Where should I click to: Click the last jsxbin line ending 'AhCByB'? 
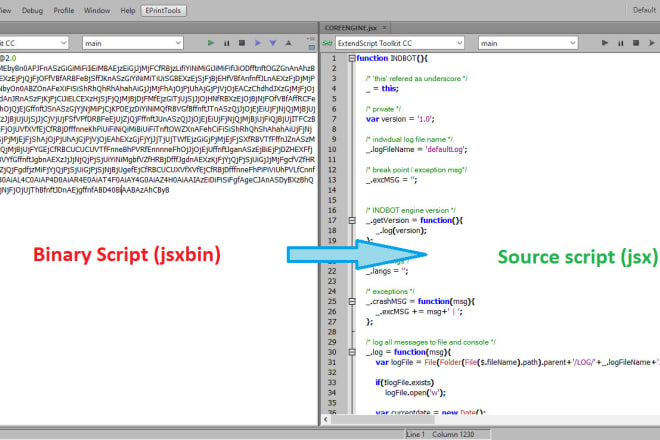[85, 190]
